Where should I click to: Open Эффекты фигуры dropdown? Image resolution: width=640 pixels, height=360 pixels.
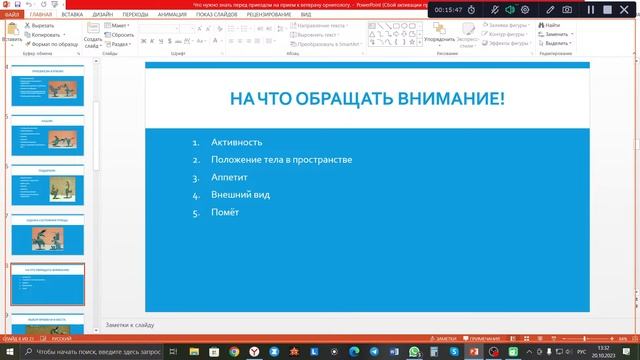click(x=506, y=43)
